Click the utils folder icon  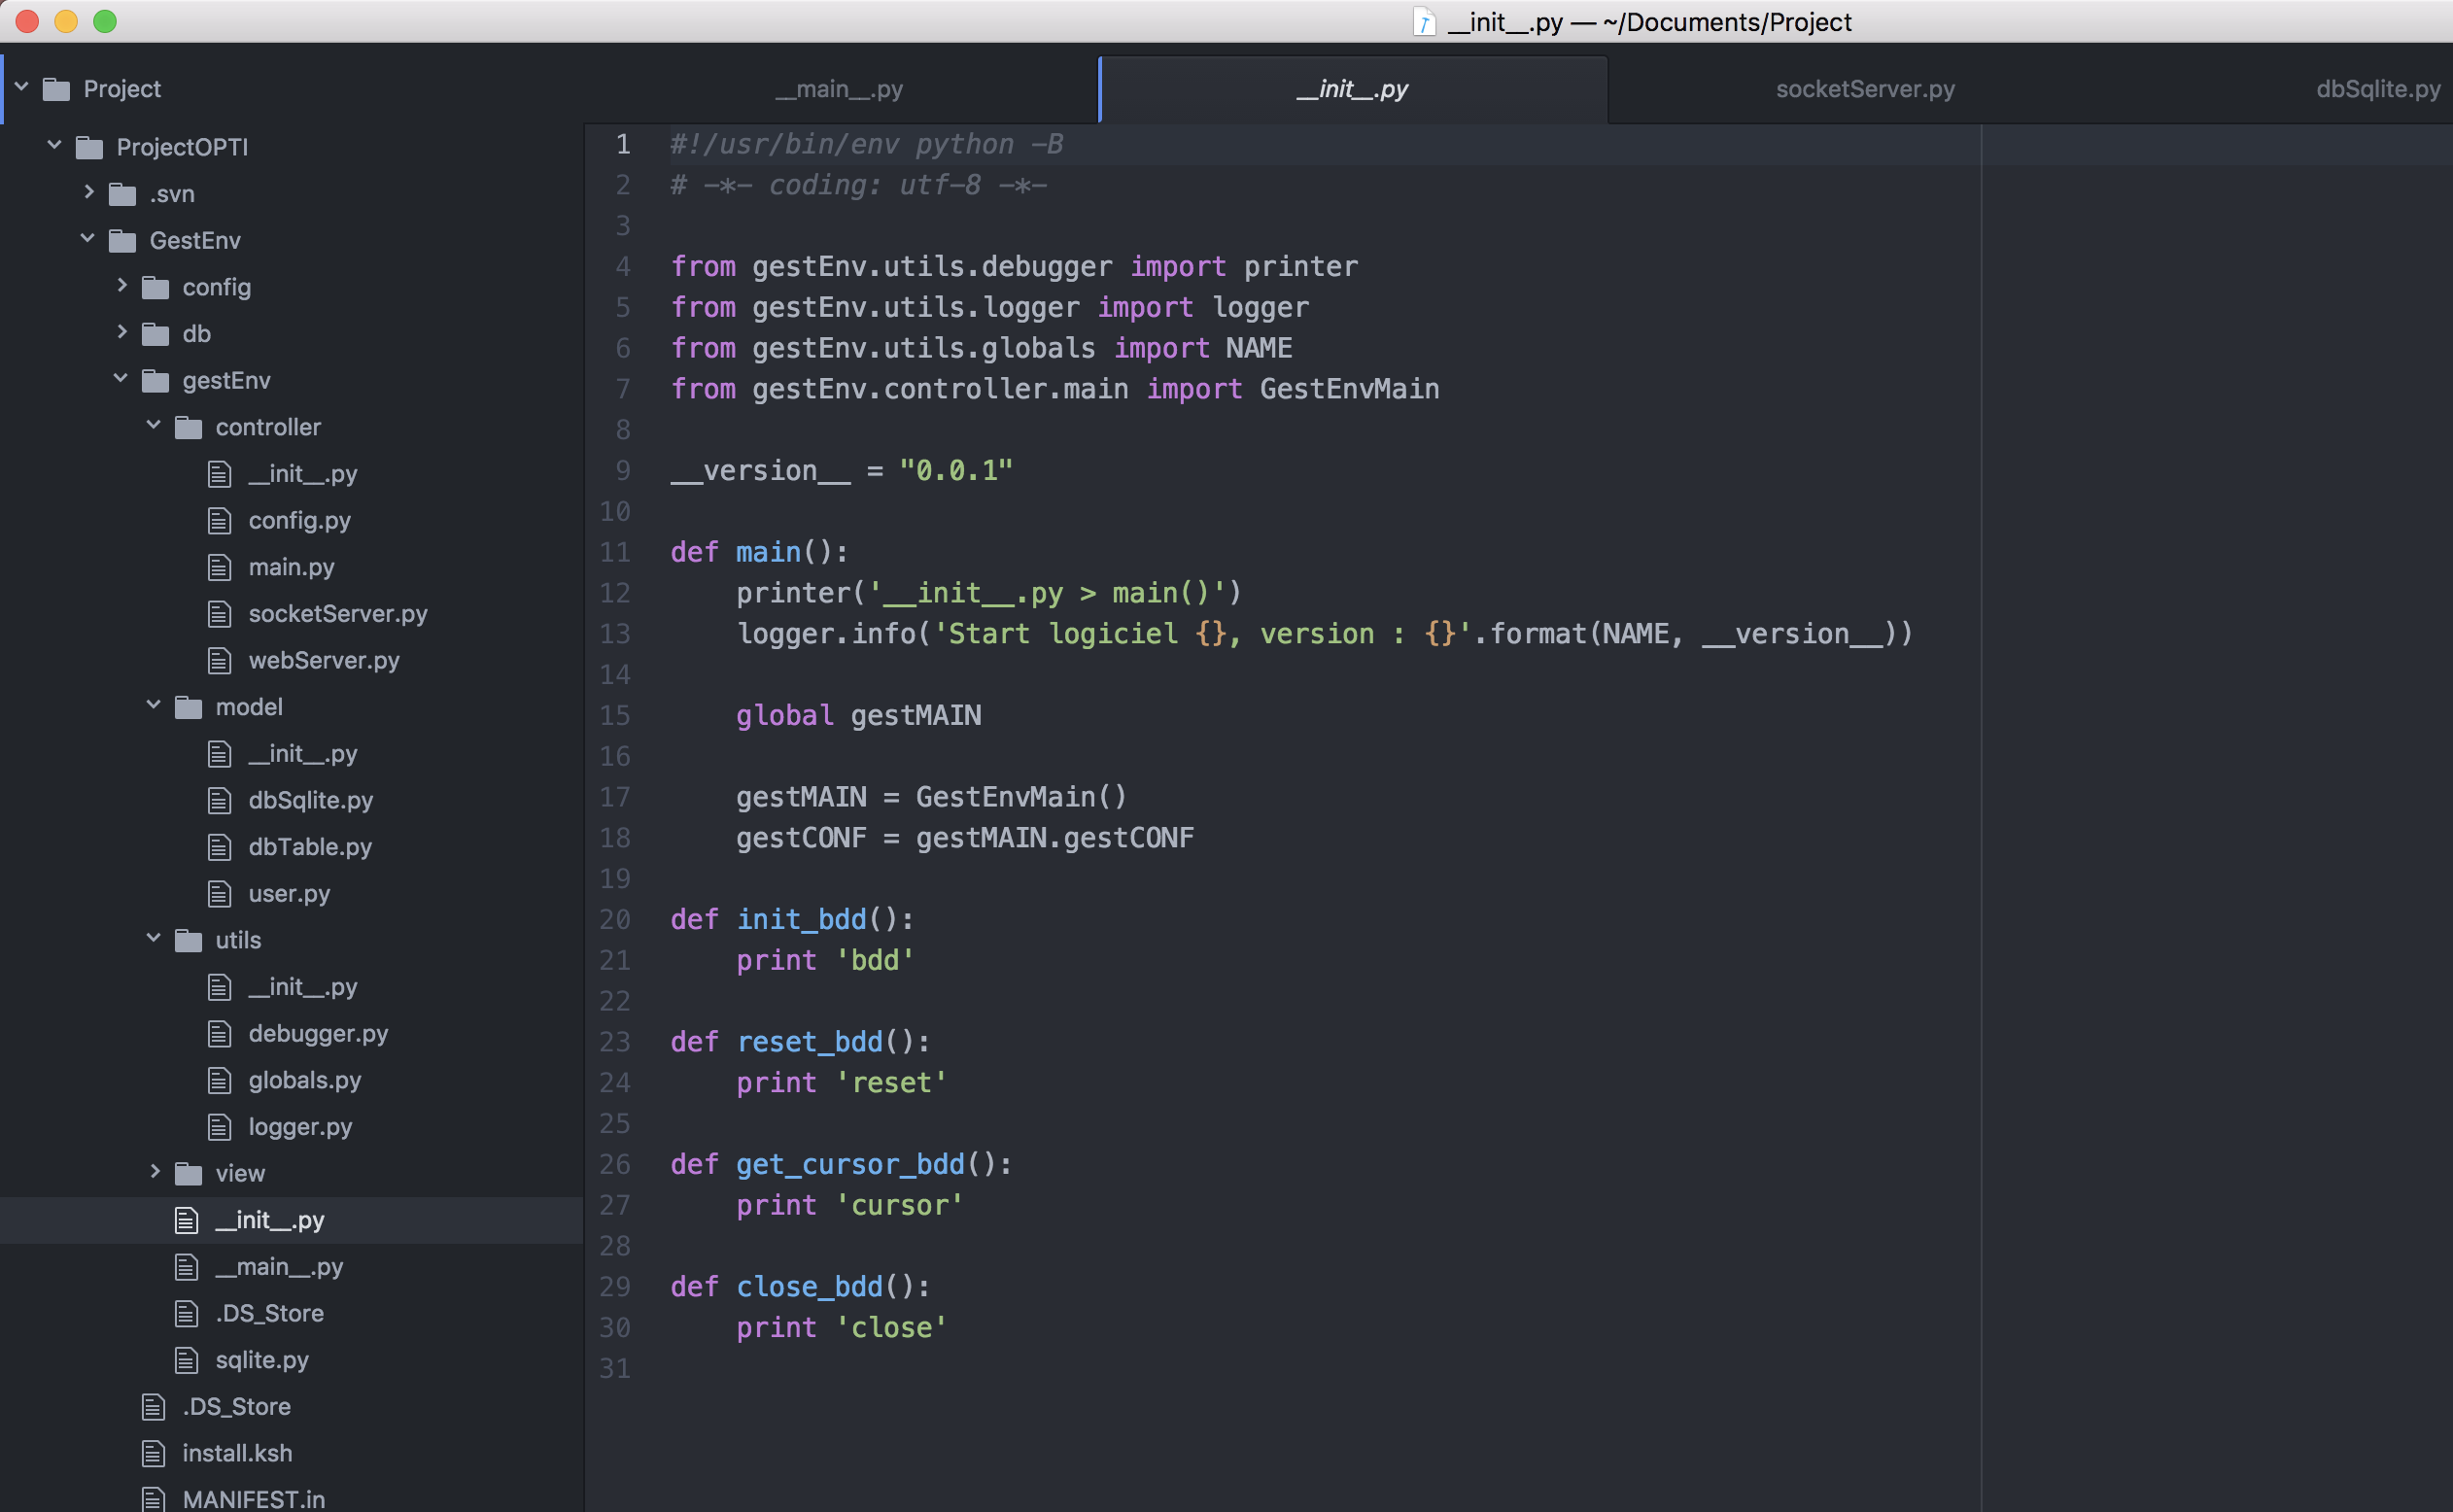[x=188, y=941]
